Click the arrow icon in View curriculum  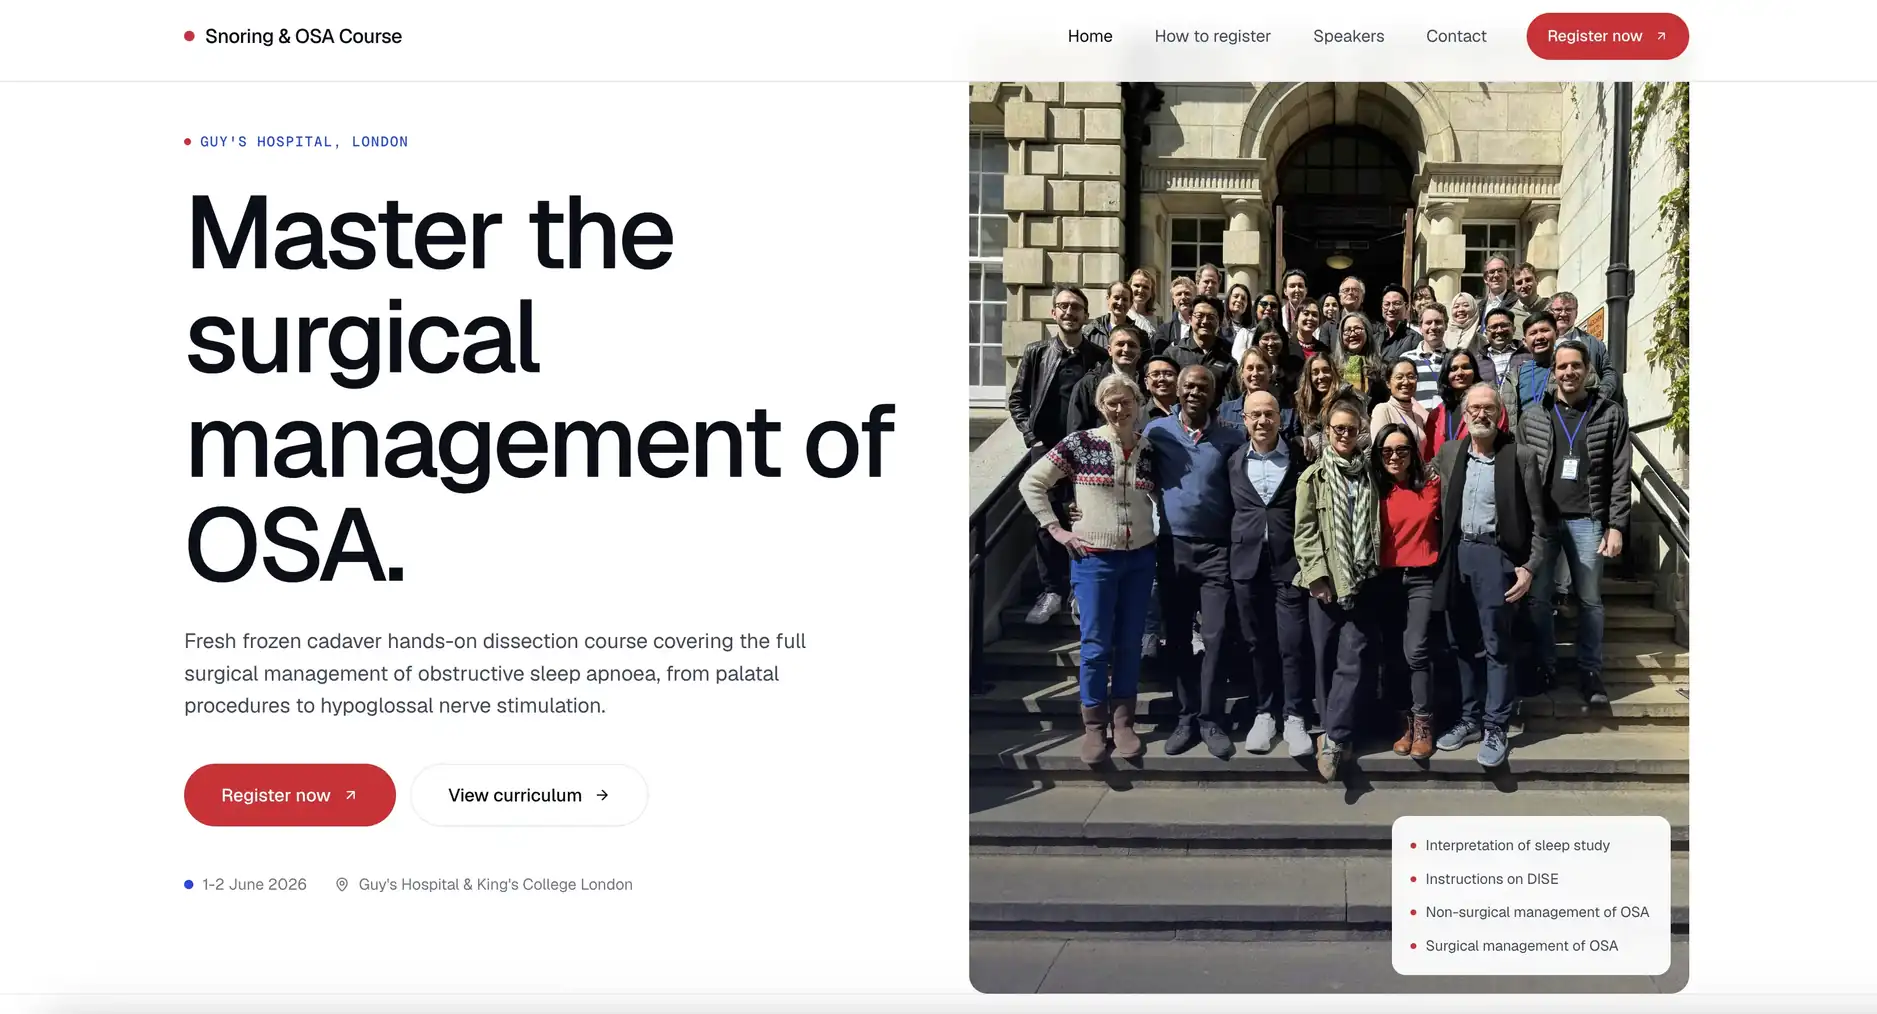click(602, 795)
